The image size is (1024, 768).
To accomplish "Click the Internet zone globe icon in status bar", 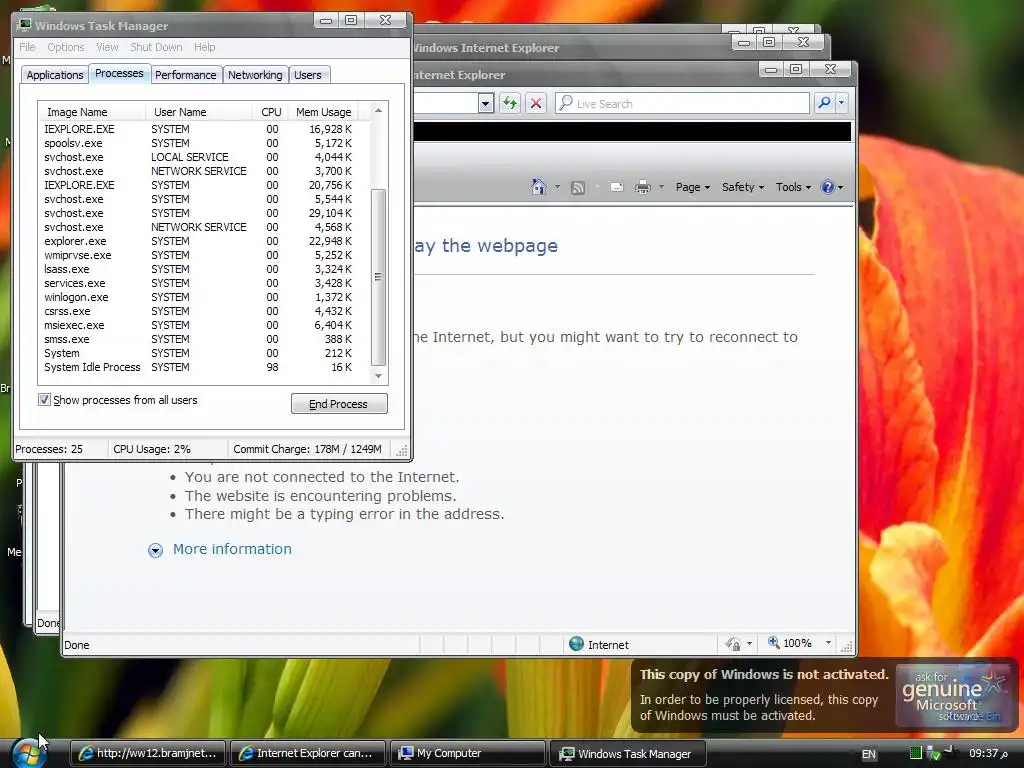I will tap(576, 644).
